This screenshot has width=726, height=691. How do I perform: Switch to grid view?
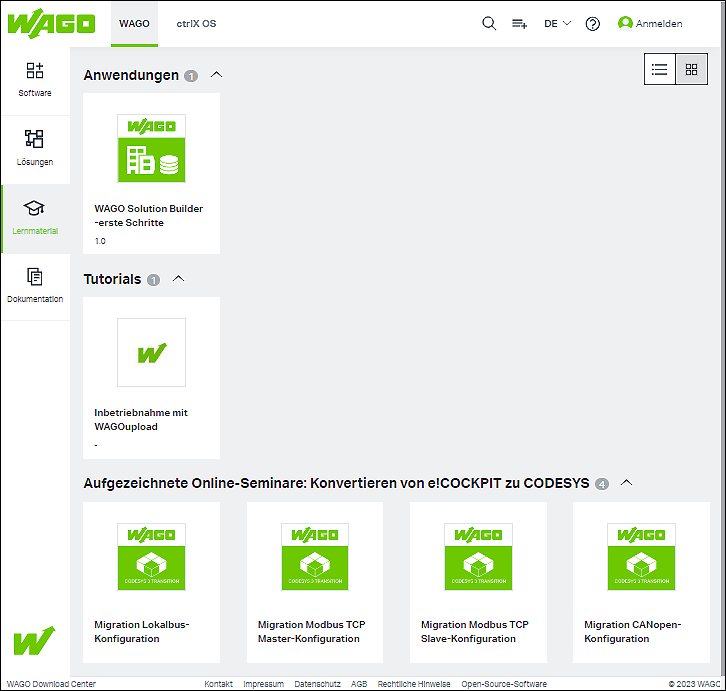[691, 69]
